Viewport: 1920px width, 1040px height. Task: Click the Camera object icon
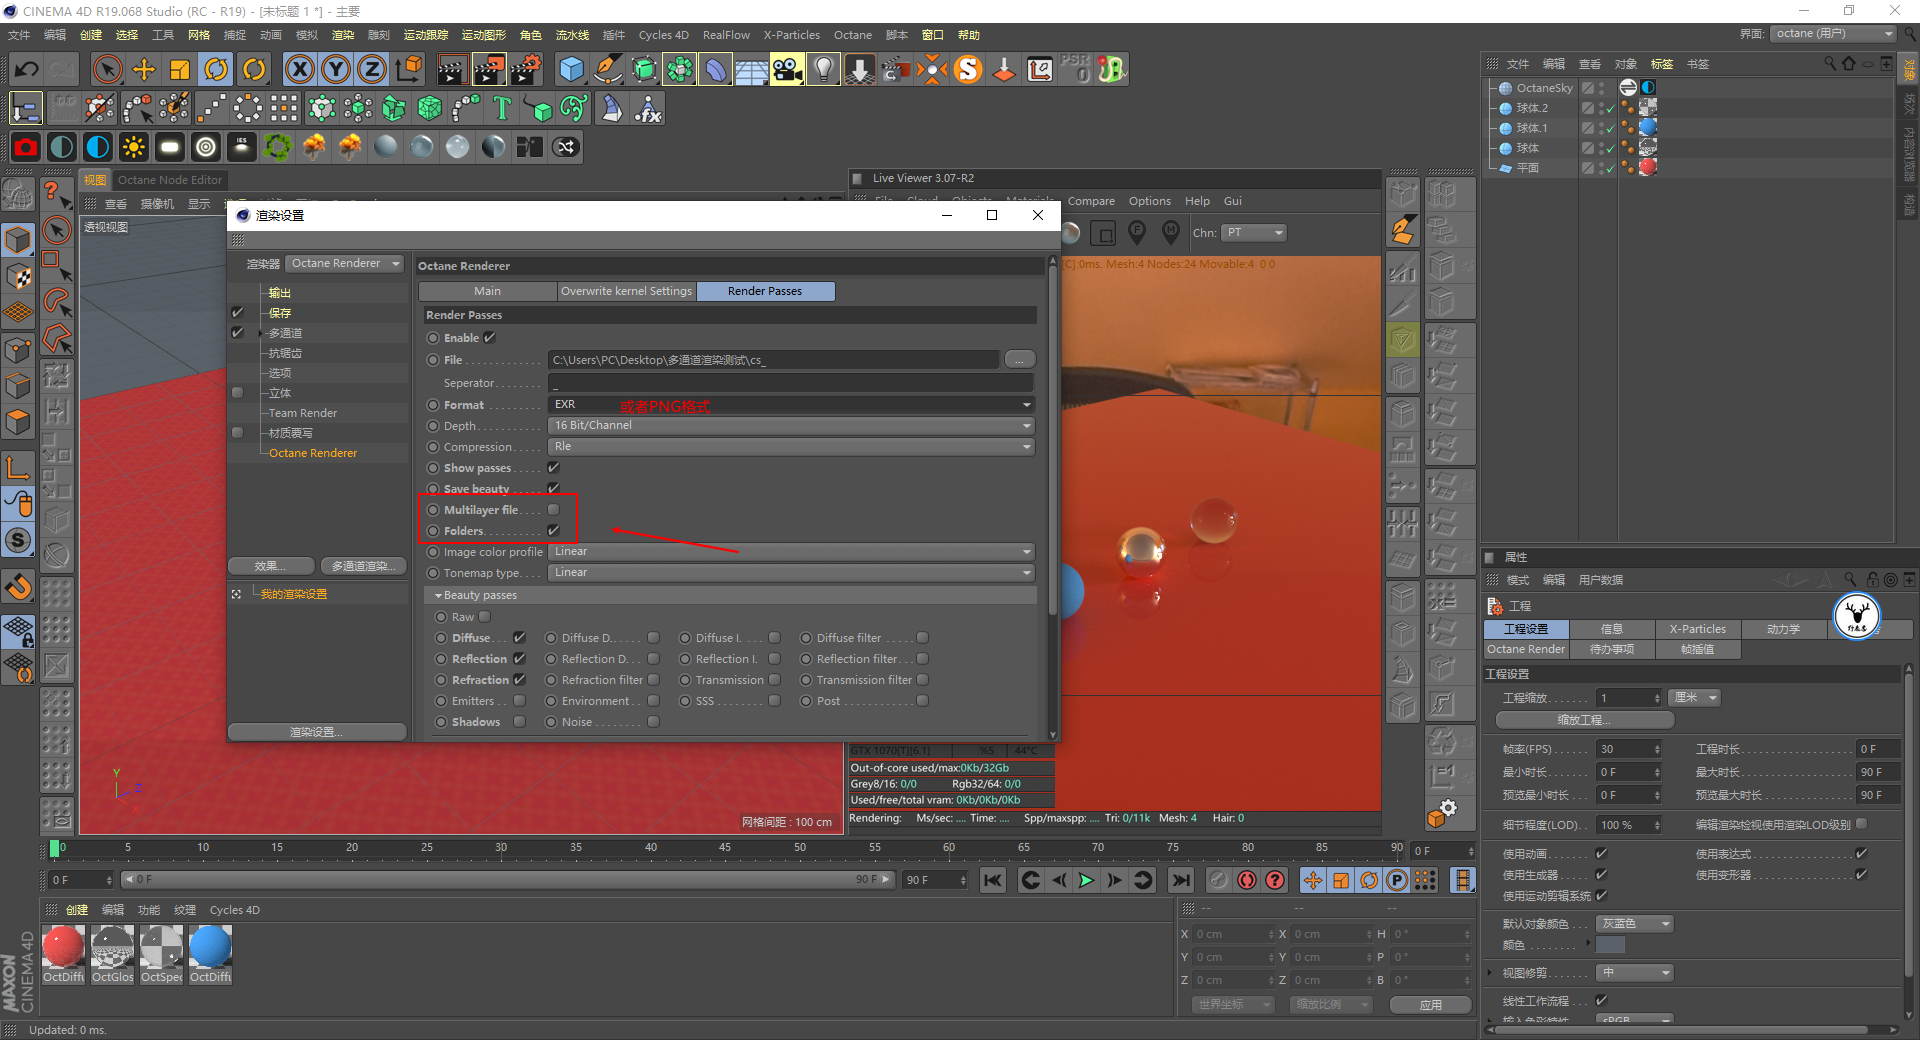(x=787, y=69)
